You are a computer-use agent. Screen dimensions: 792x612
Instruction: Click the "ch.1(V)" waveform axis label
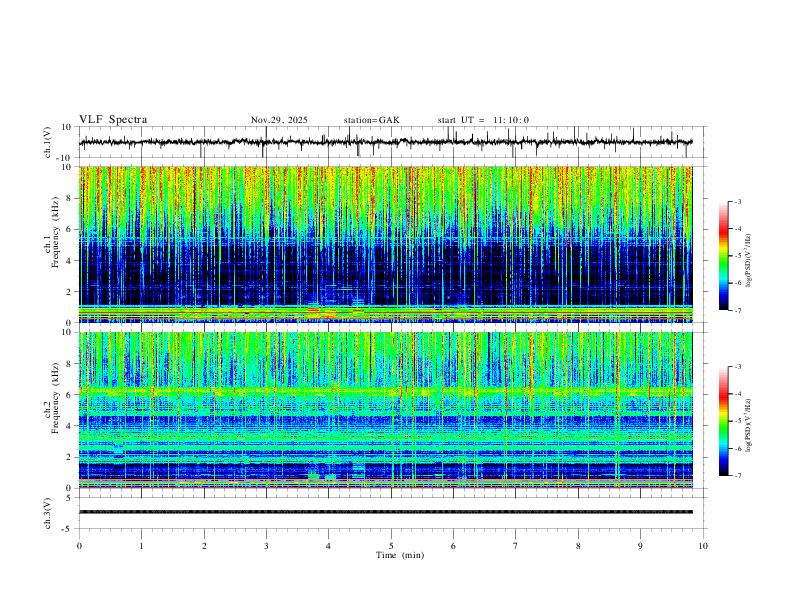pyautogui.click(x=48, y=142)
